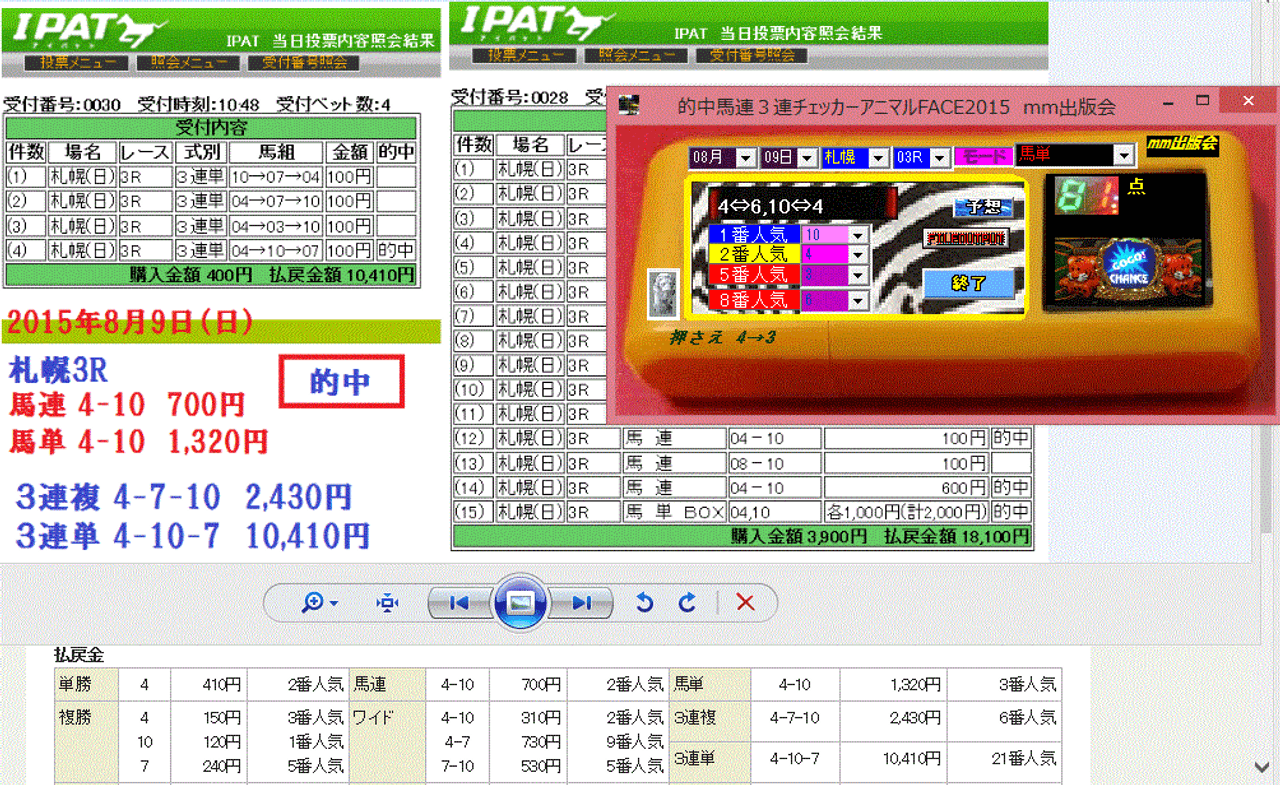Expand the 5番人気 horse number dropdown
The height and width of the screenshot is (785, 1280).
click(x=858, y=275)
